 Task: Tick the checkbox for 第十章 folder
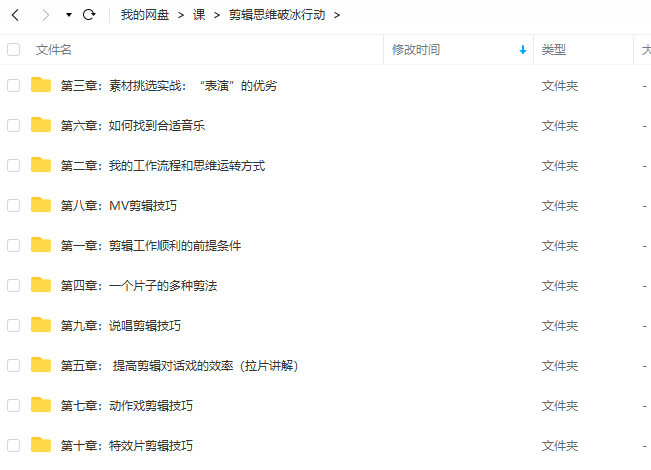tap(13, 445)
